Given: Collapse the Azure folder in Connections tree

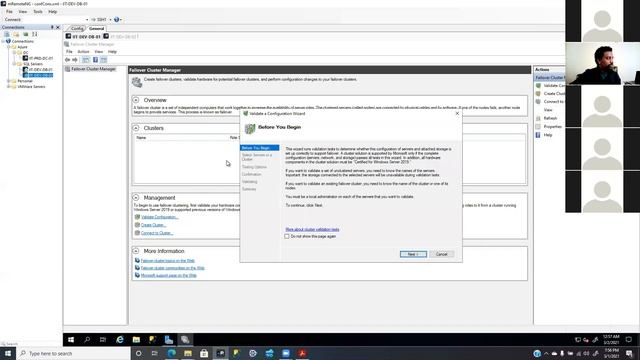Looking at the screenshot, I should click(9, 47).
